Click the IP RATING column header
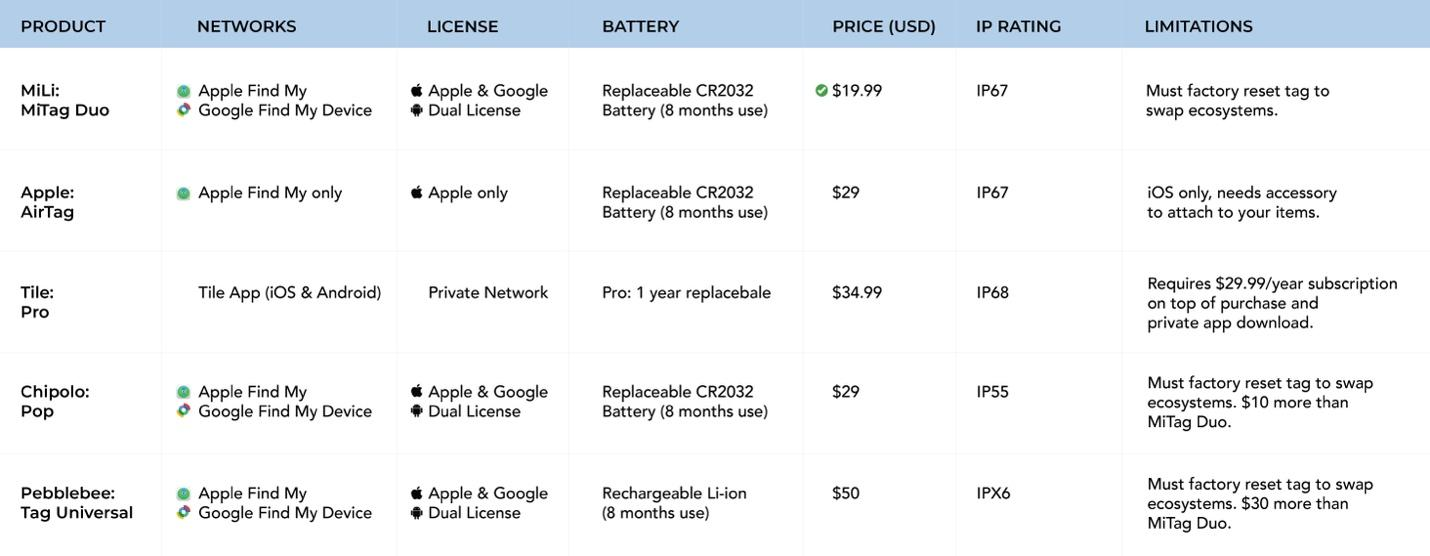This screenshot has width=1430, height=556. tap(1018, 26)
